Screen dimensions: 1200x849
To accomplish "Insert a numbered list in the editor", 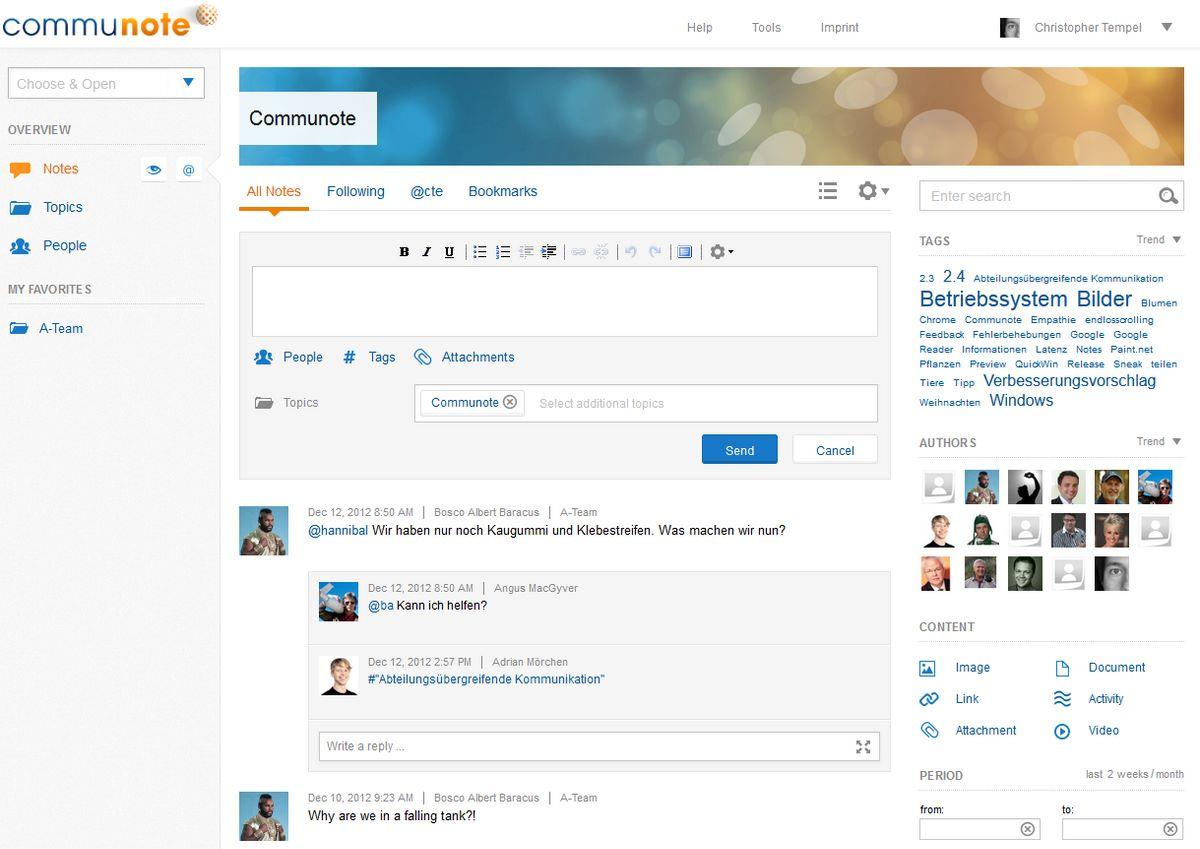I will [x=503, y=252].
